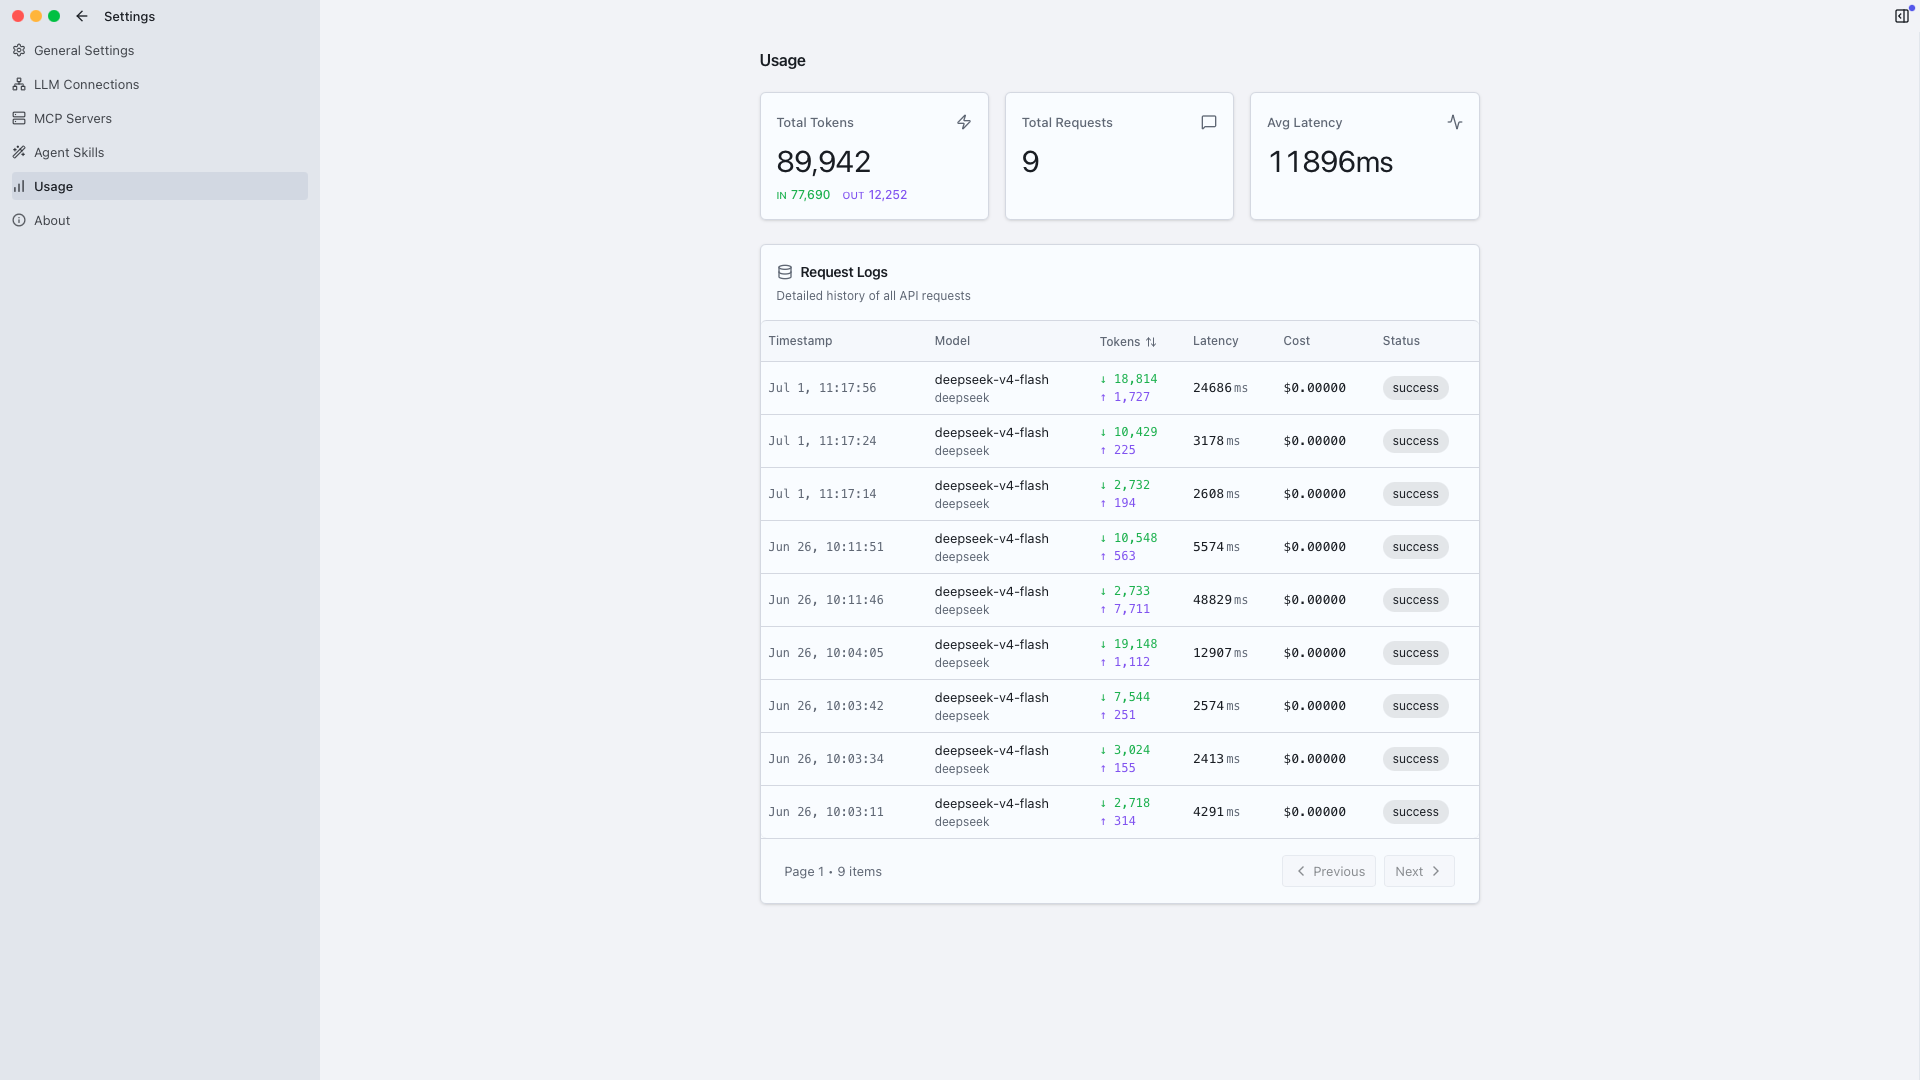Screen dimensions: 1920x1080
Task: Select the Usage sidebar item
Action: pos(160,186)
